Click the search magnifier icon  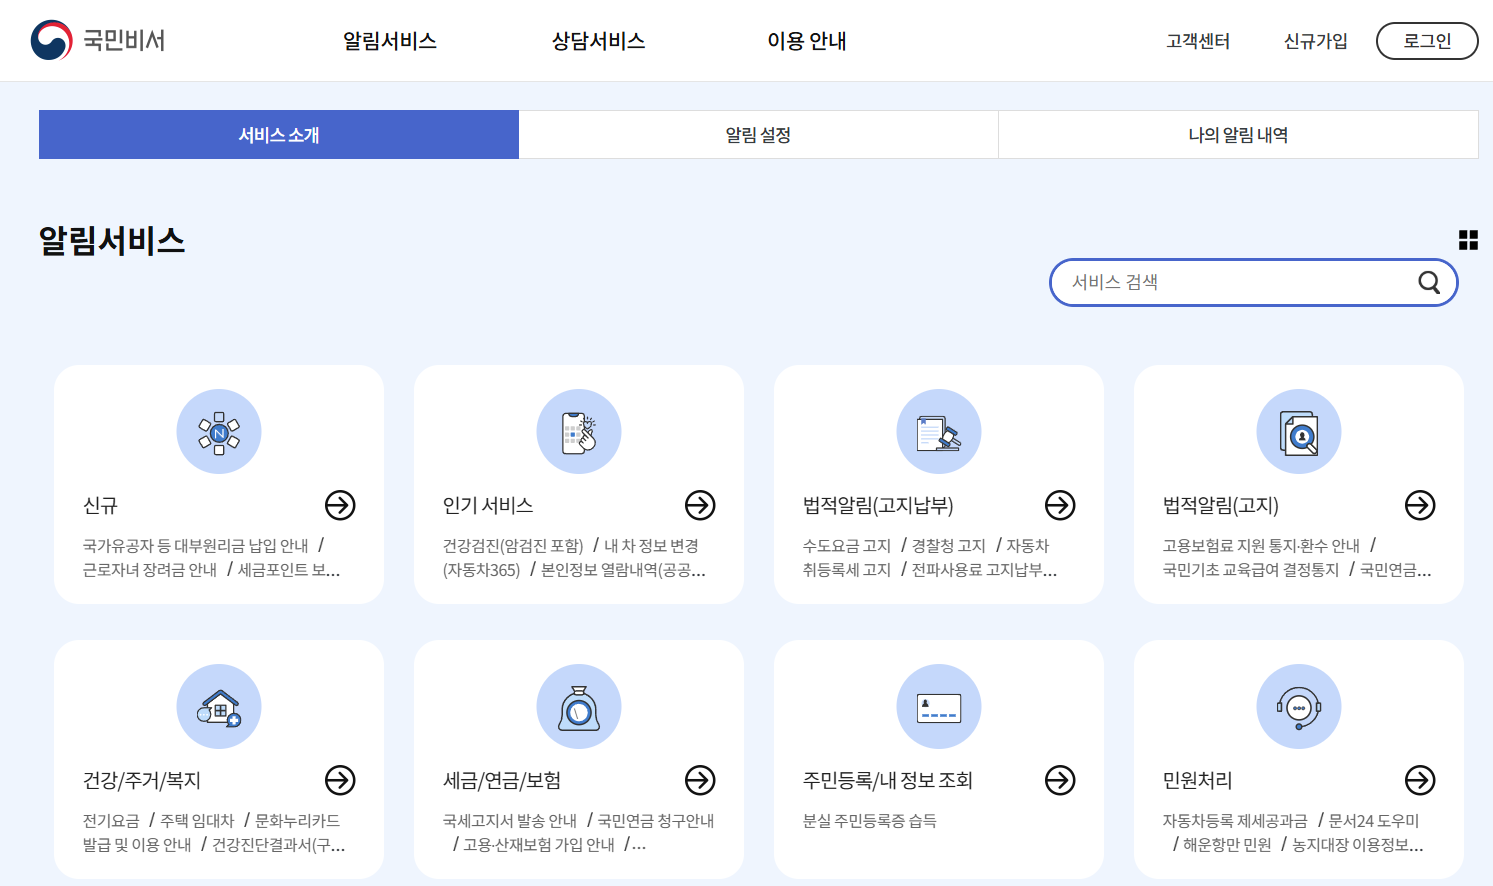(x=1428, y=282)
